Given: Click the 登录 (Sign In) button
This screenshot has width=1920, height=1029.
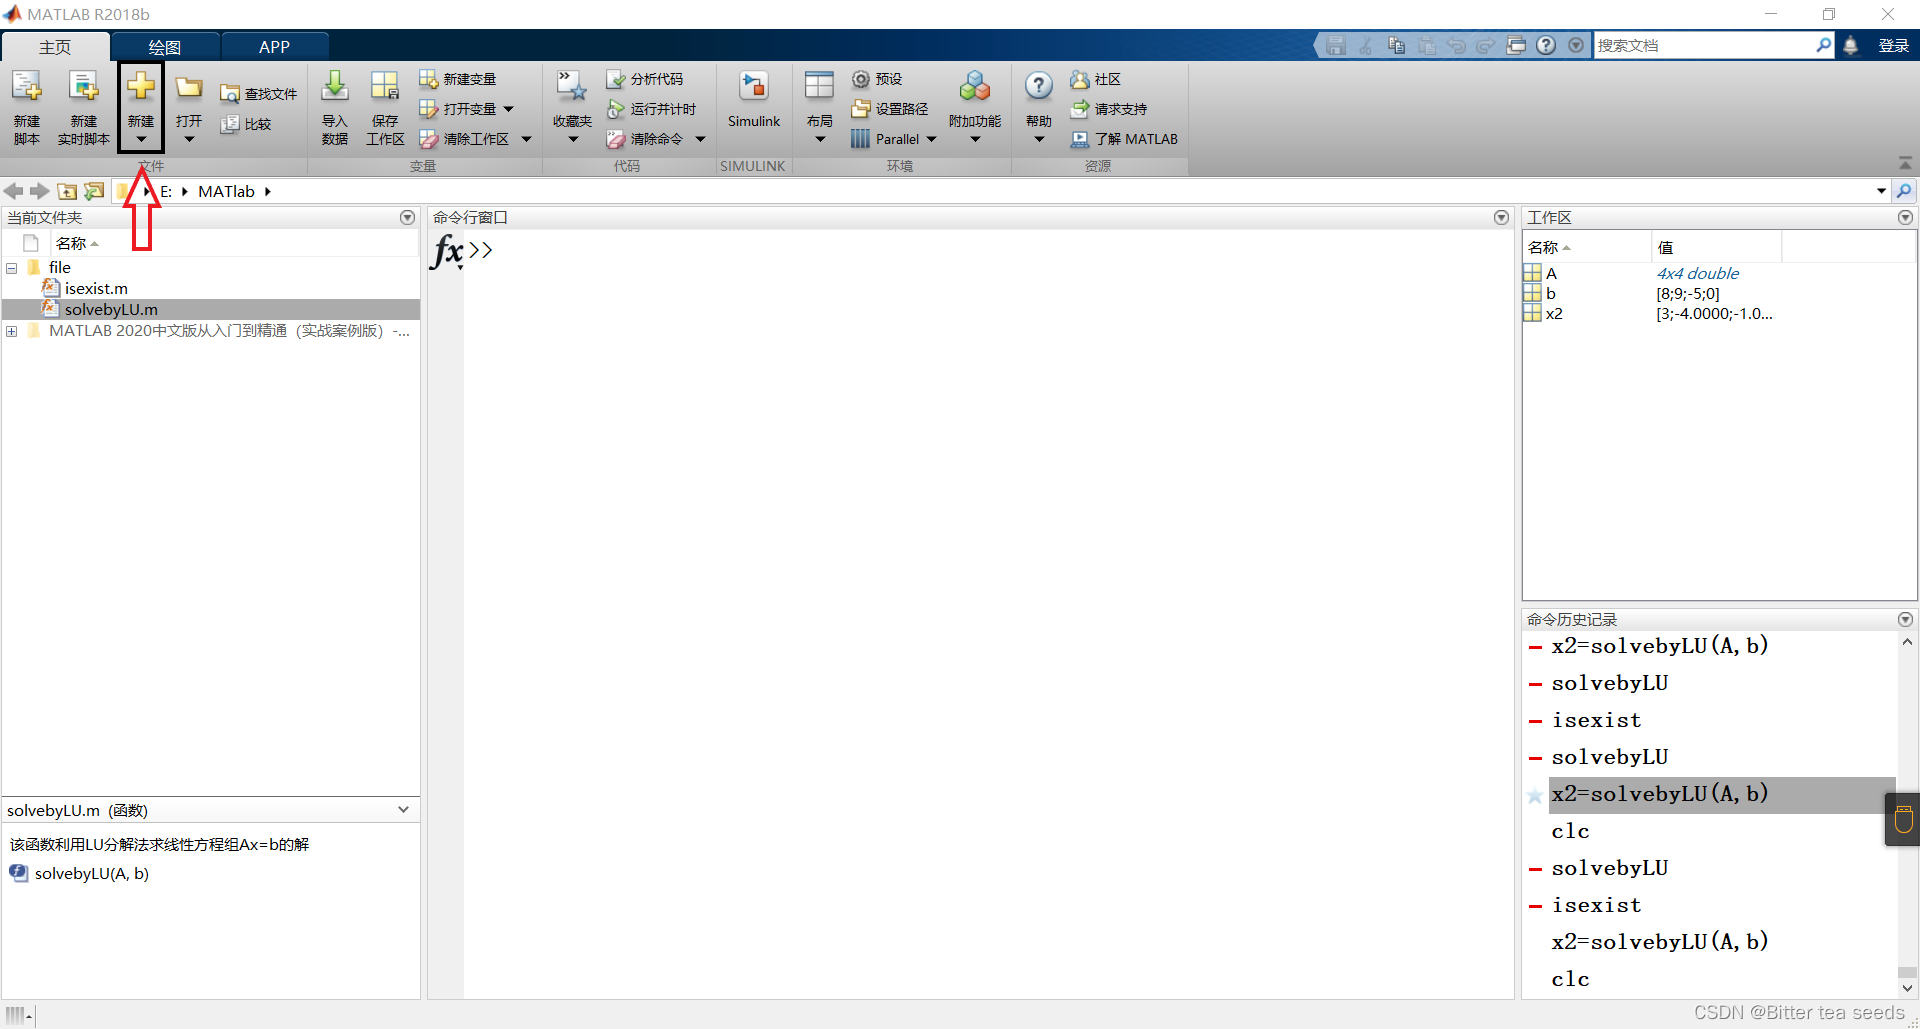Looking at the screenshot, I should (1894, 46).
